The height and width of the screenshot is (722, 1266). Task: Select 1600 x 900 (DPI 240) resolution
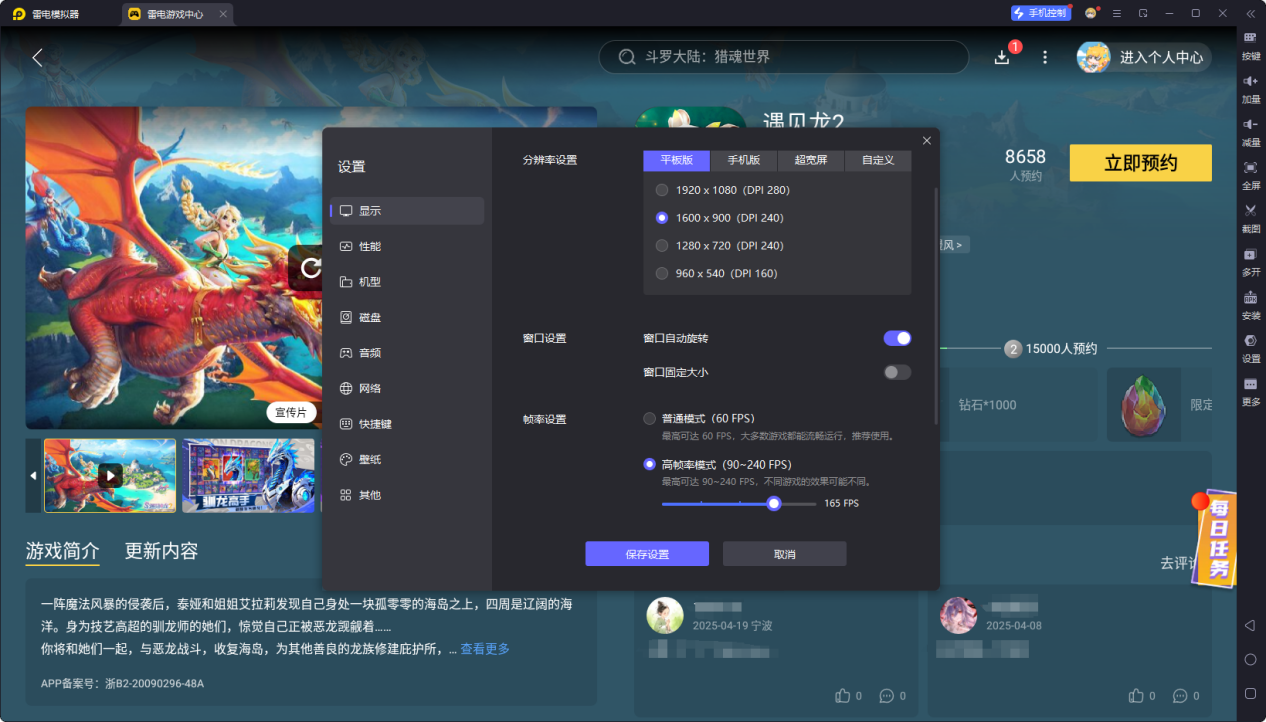pos(719,218)
